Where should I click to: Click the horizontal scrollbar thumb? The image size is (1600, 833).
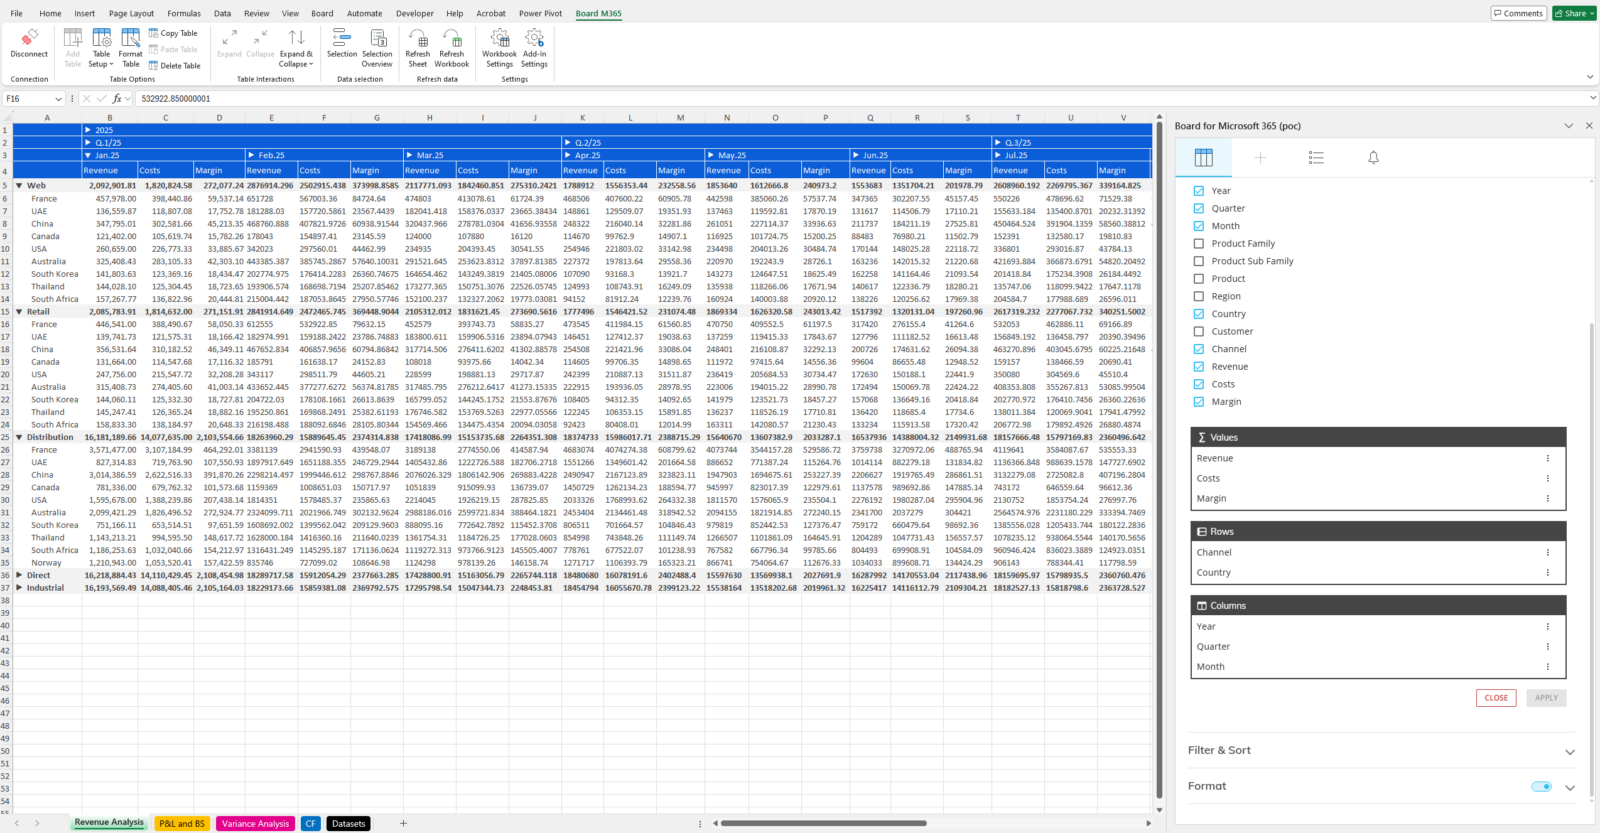[824, 823]
